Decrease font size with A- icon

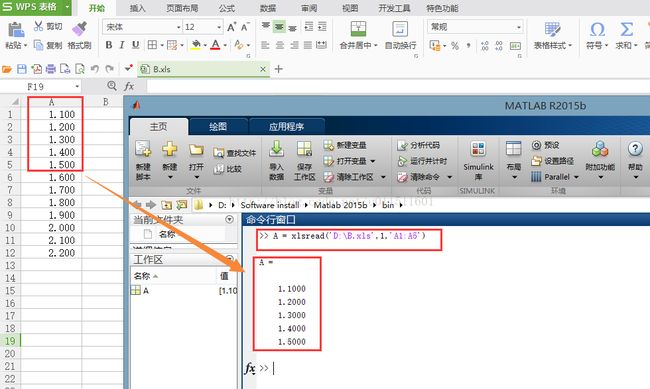(x=245, y=27)
